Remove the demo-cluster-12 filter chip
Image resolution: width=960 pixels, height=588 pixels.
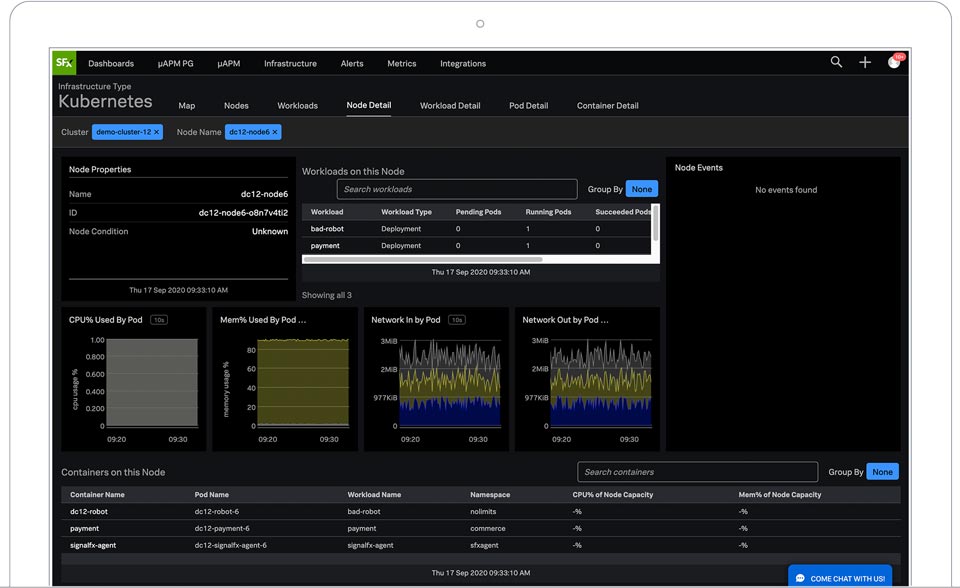[156, 132]
